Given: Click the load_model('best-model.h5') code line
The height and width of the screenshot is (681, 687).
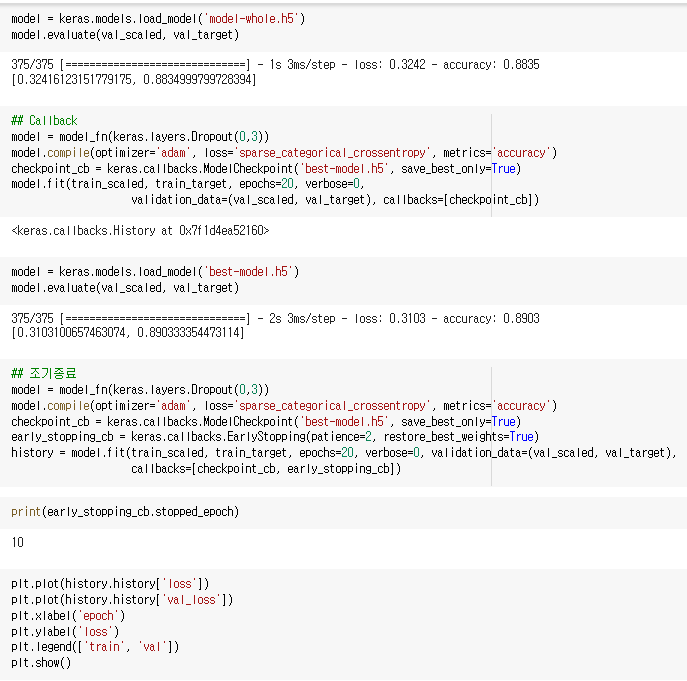Looking at the screenshot, I should pos(155,272).
